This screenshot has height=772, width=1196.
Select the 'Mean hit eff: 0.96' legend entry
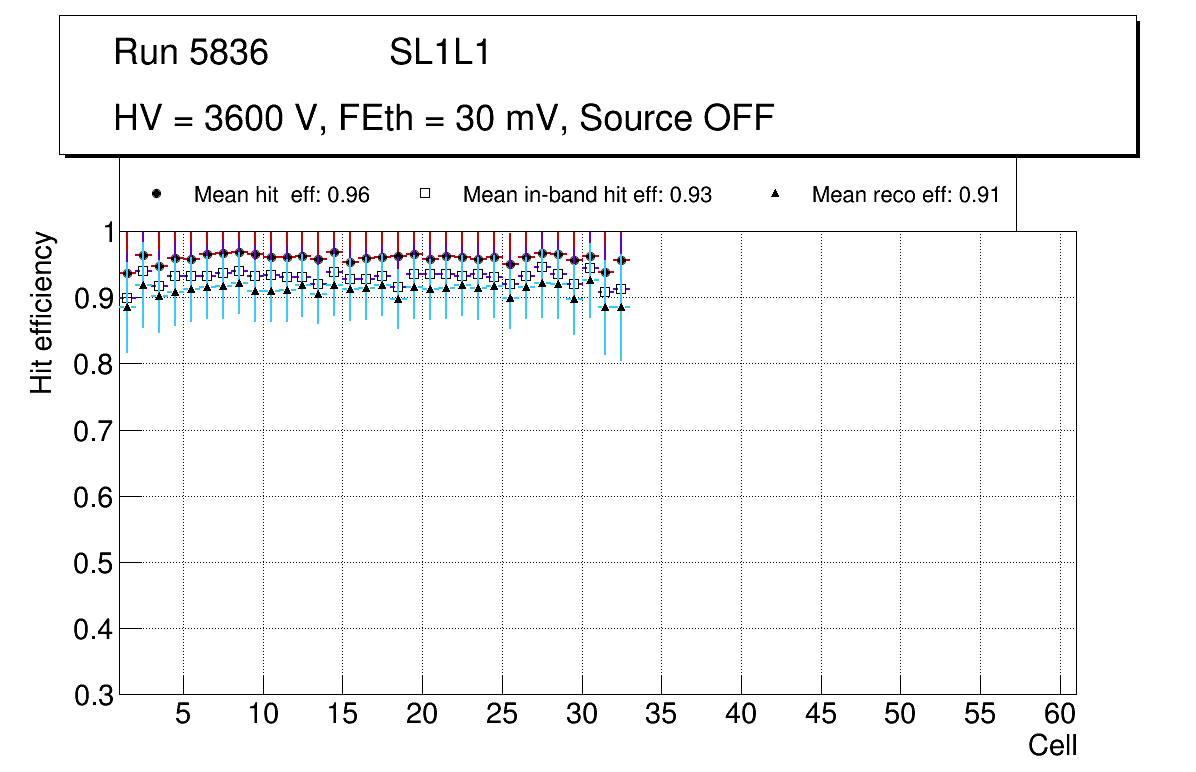281,195
